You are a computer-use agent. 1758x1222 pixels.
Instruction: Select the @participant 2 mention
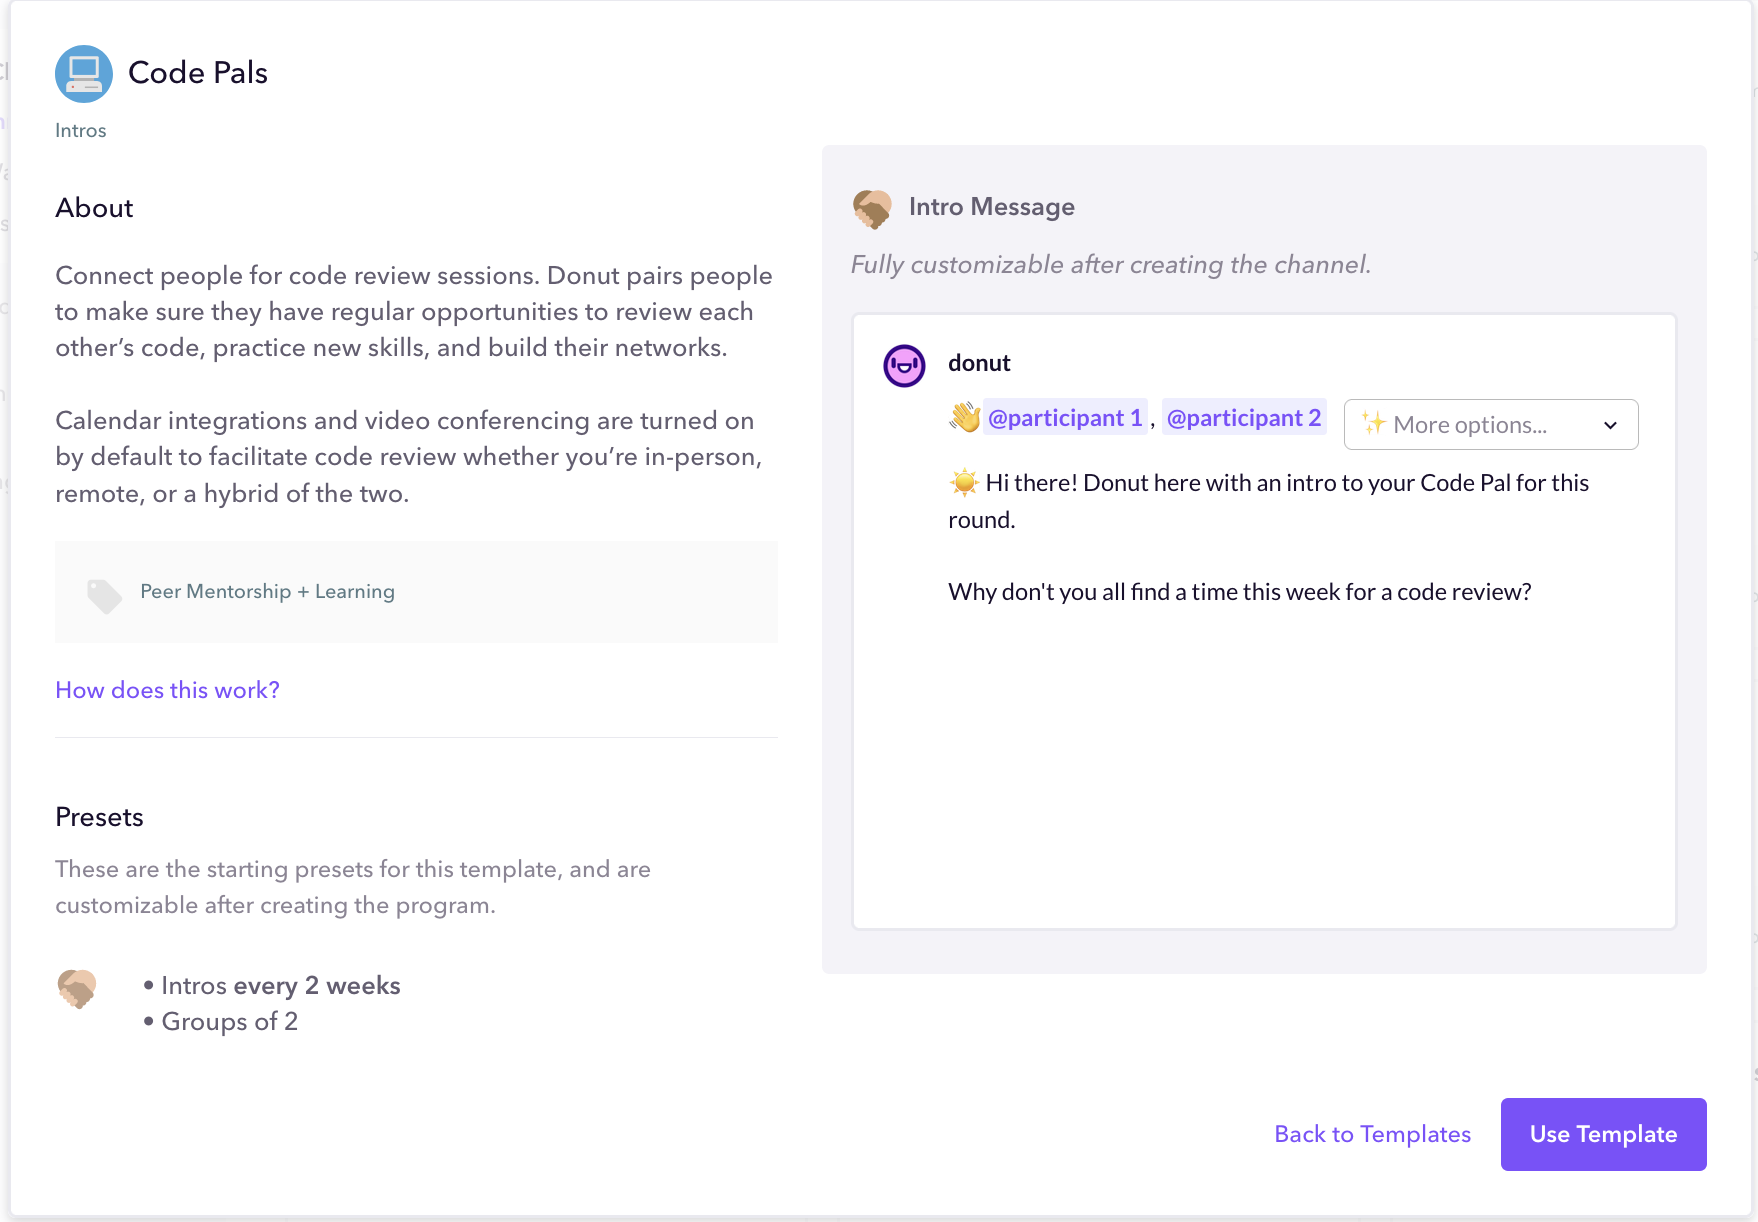[1244, 418]
